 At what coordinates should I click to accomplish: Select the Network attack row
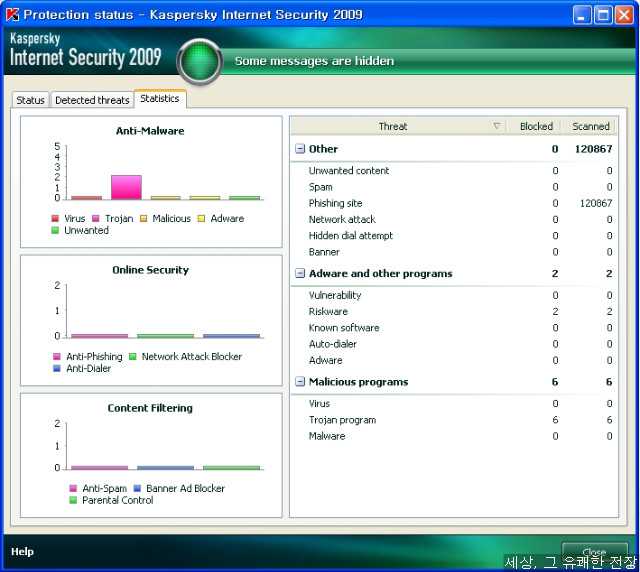pos(454,220)
